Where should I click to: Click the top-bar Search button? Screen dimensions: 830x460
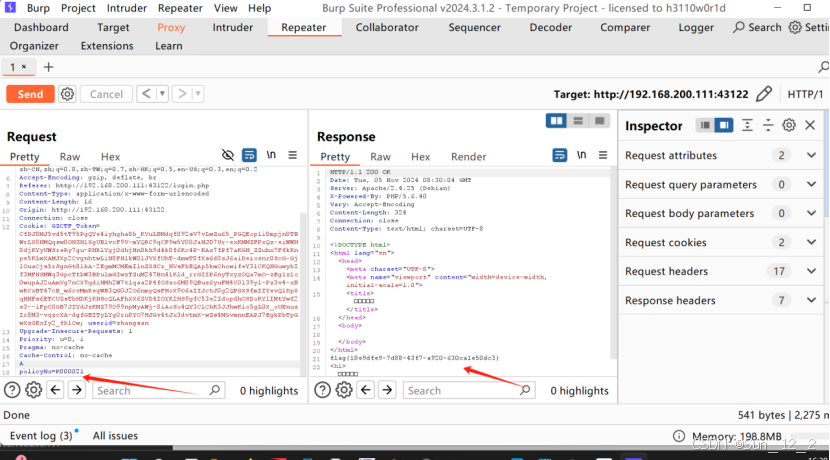tap(757, 28)
